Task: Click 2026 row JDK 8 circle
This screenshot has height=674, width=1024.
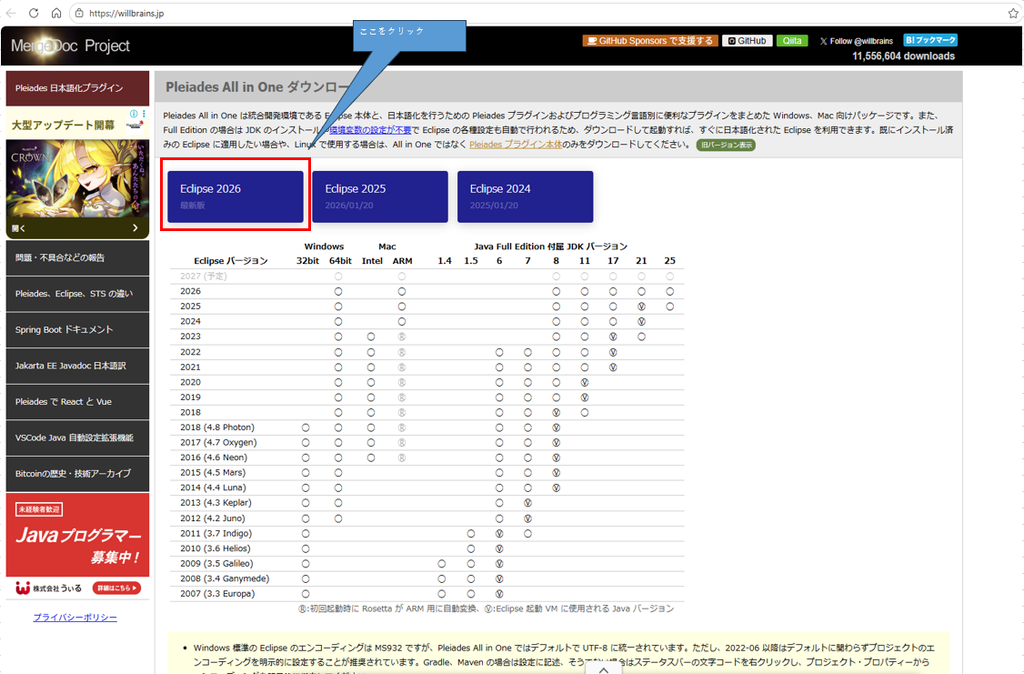Action: click(x=556, y=291)
